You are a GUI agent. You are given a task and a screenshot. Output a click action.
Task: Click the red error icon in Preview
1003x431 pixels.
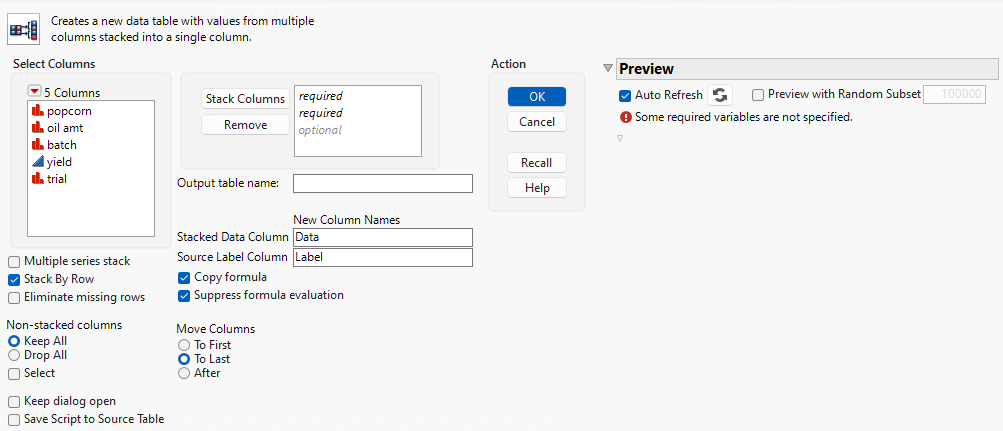tap(625, 117)
